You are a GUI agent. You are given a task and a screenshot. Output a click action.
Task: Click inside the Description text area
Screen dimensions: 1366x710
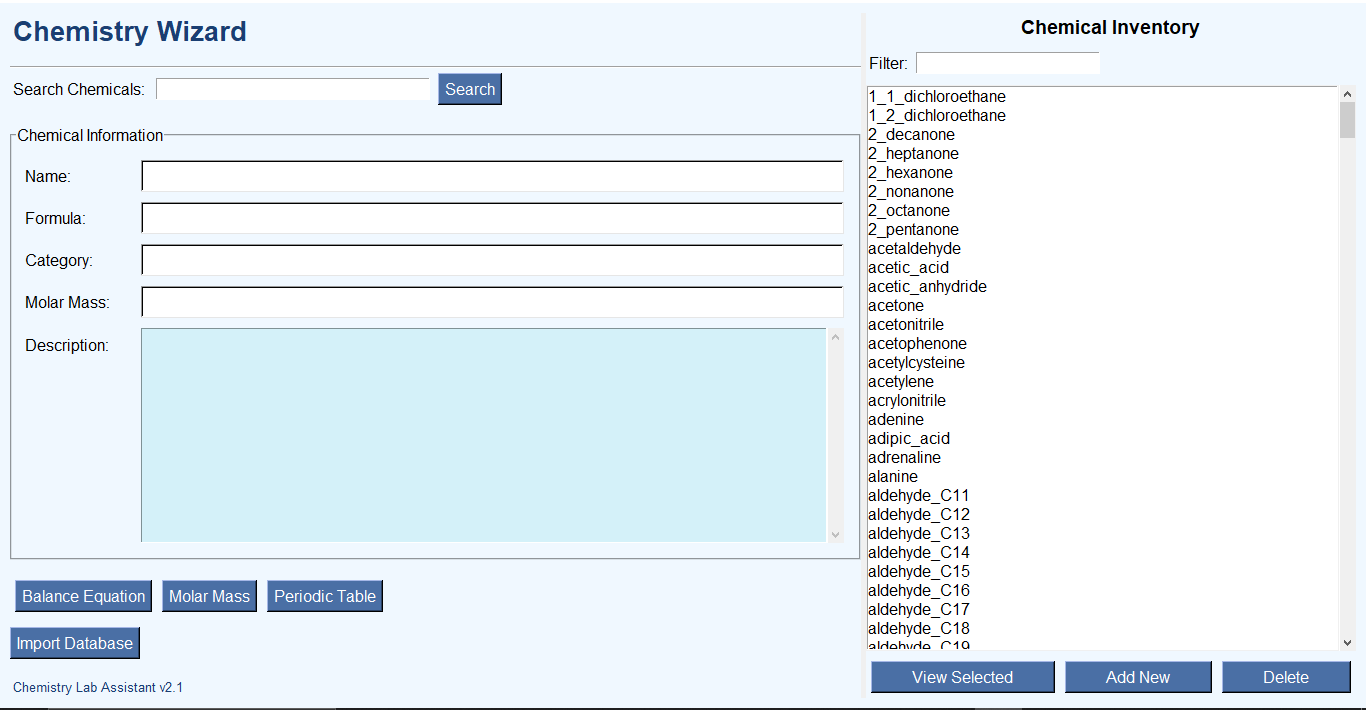click(x=484, y=435)
